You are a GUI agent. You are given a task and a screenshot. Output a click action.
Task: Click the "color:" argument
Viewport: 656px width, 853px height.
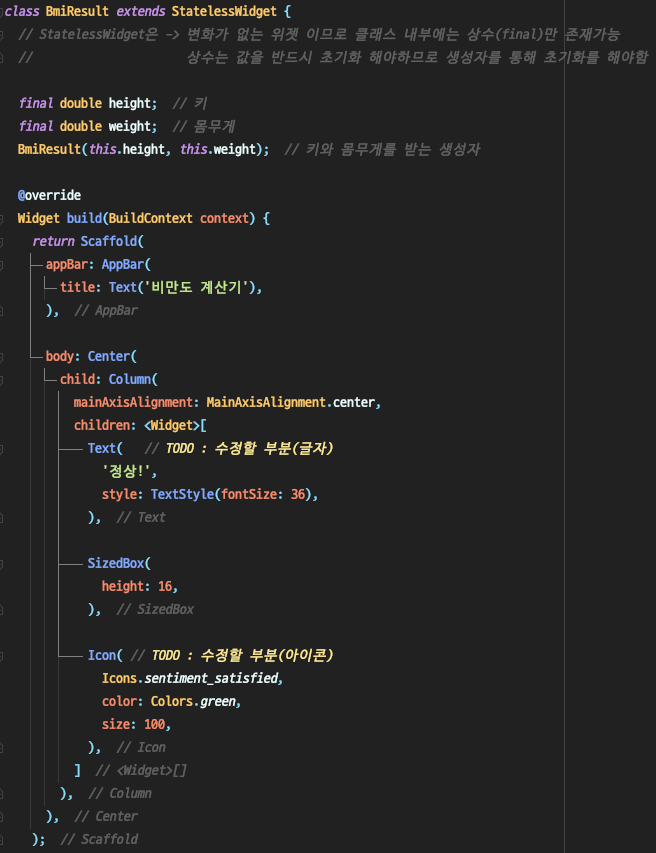(122, 701)
